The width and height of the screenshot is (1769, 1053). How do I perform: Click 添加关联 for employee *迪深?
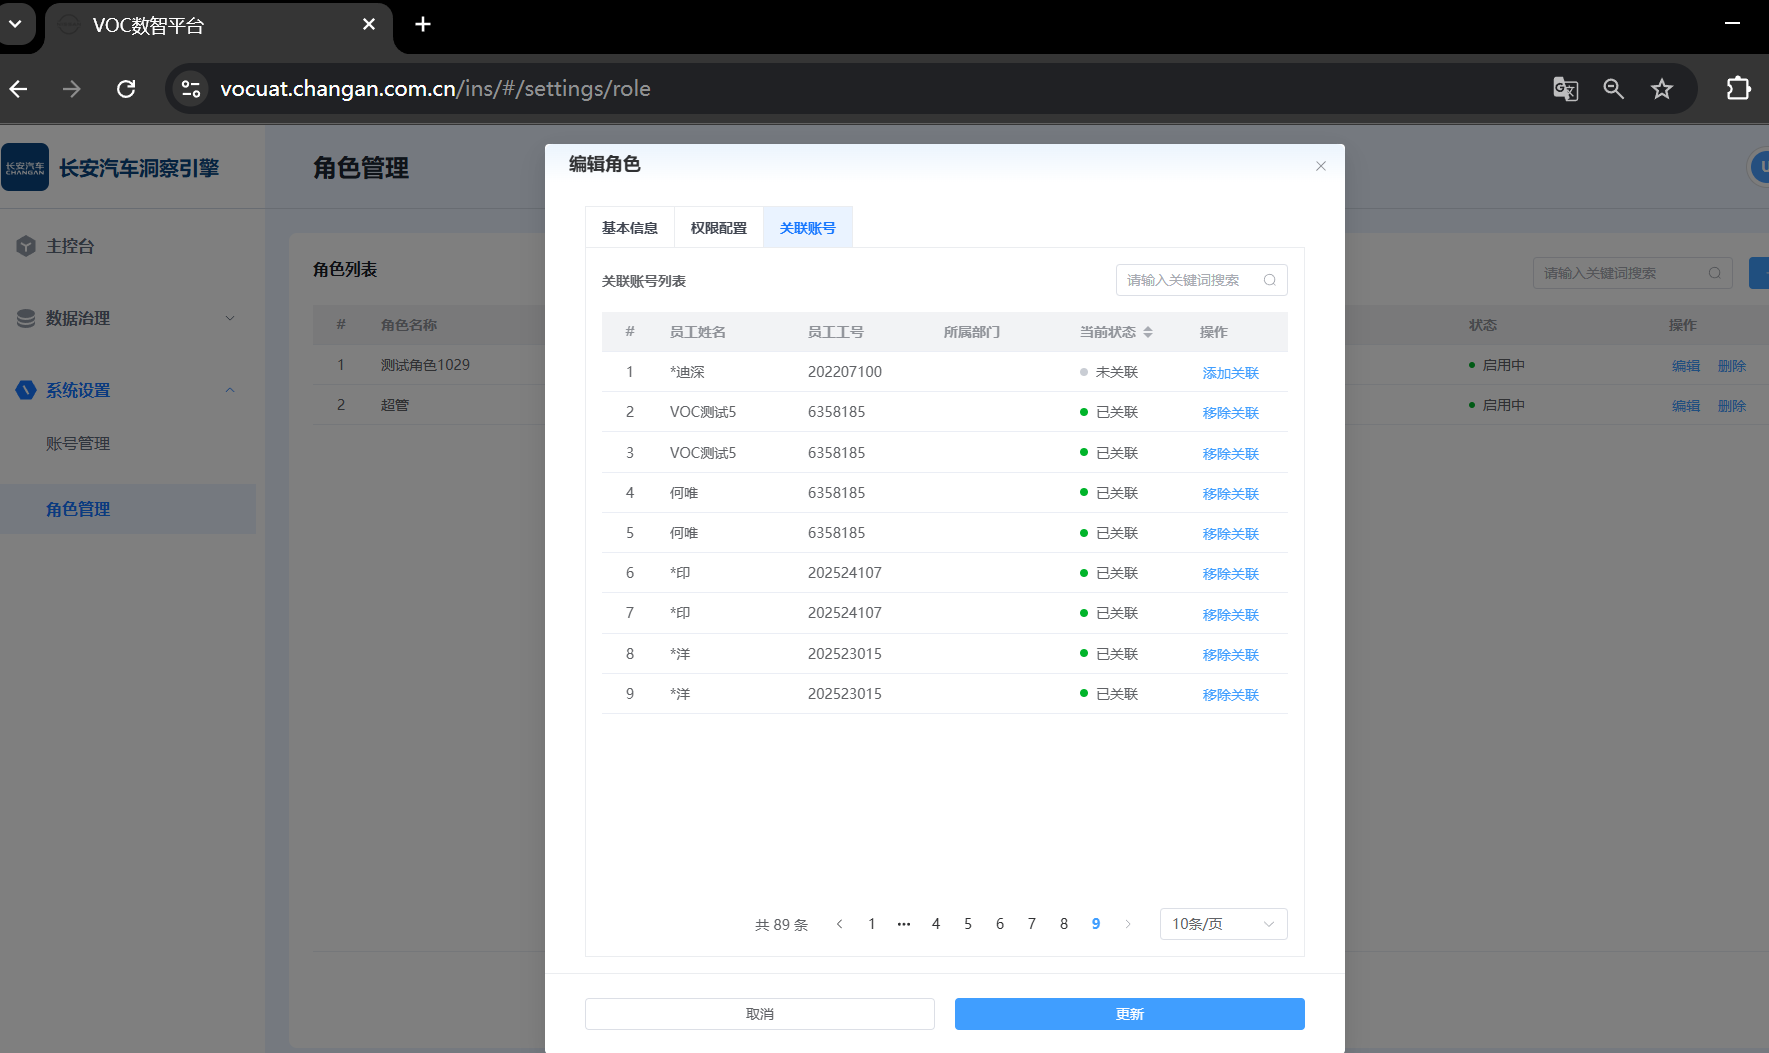tap(1230, 373)
